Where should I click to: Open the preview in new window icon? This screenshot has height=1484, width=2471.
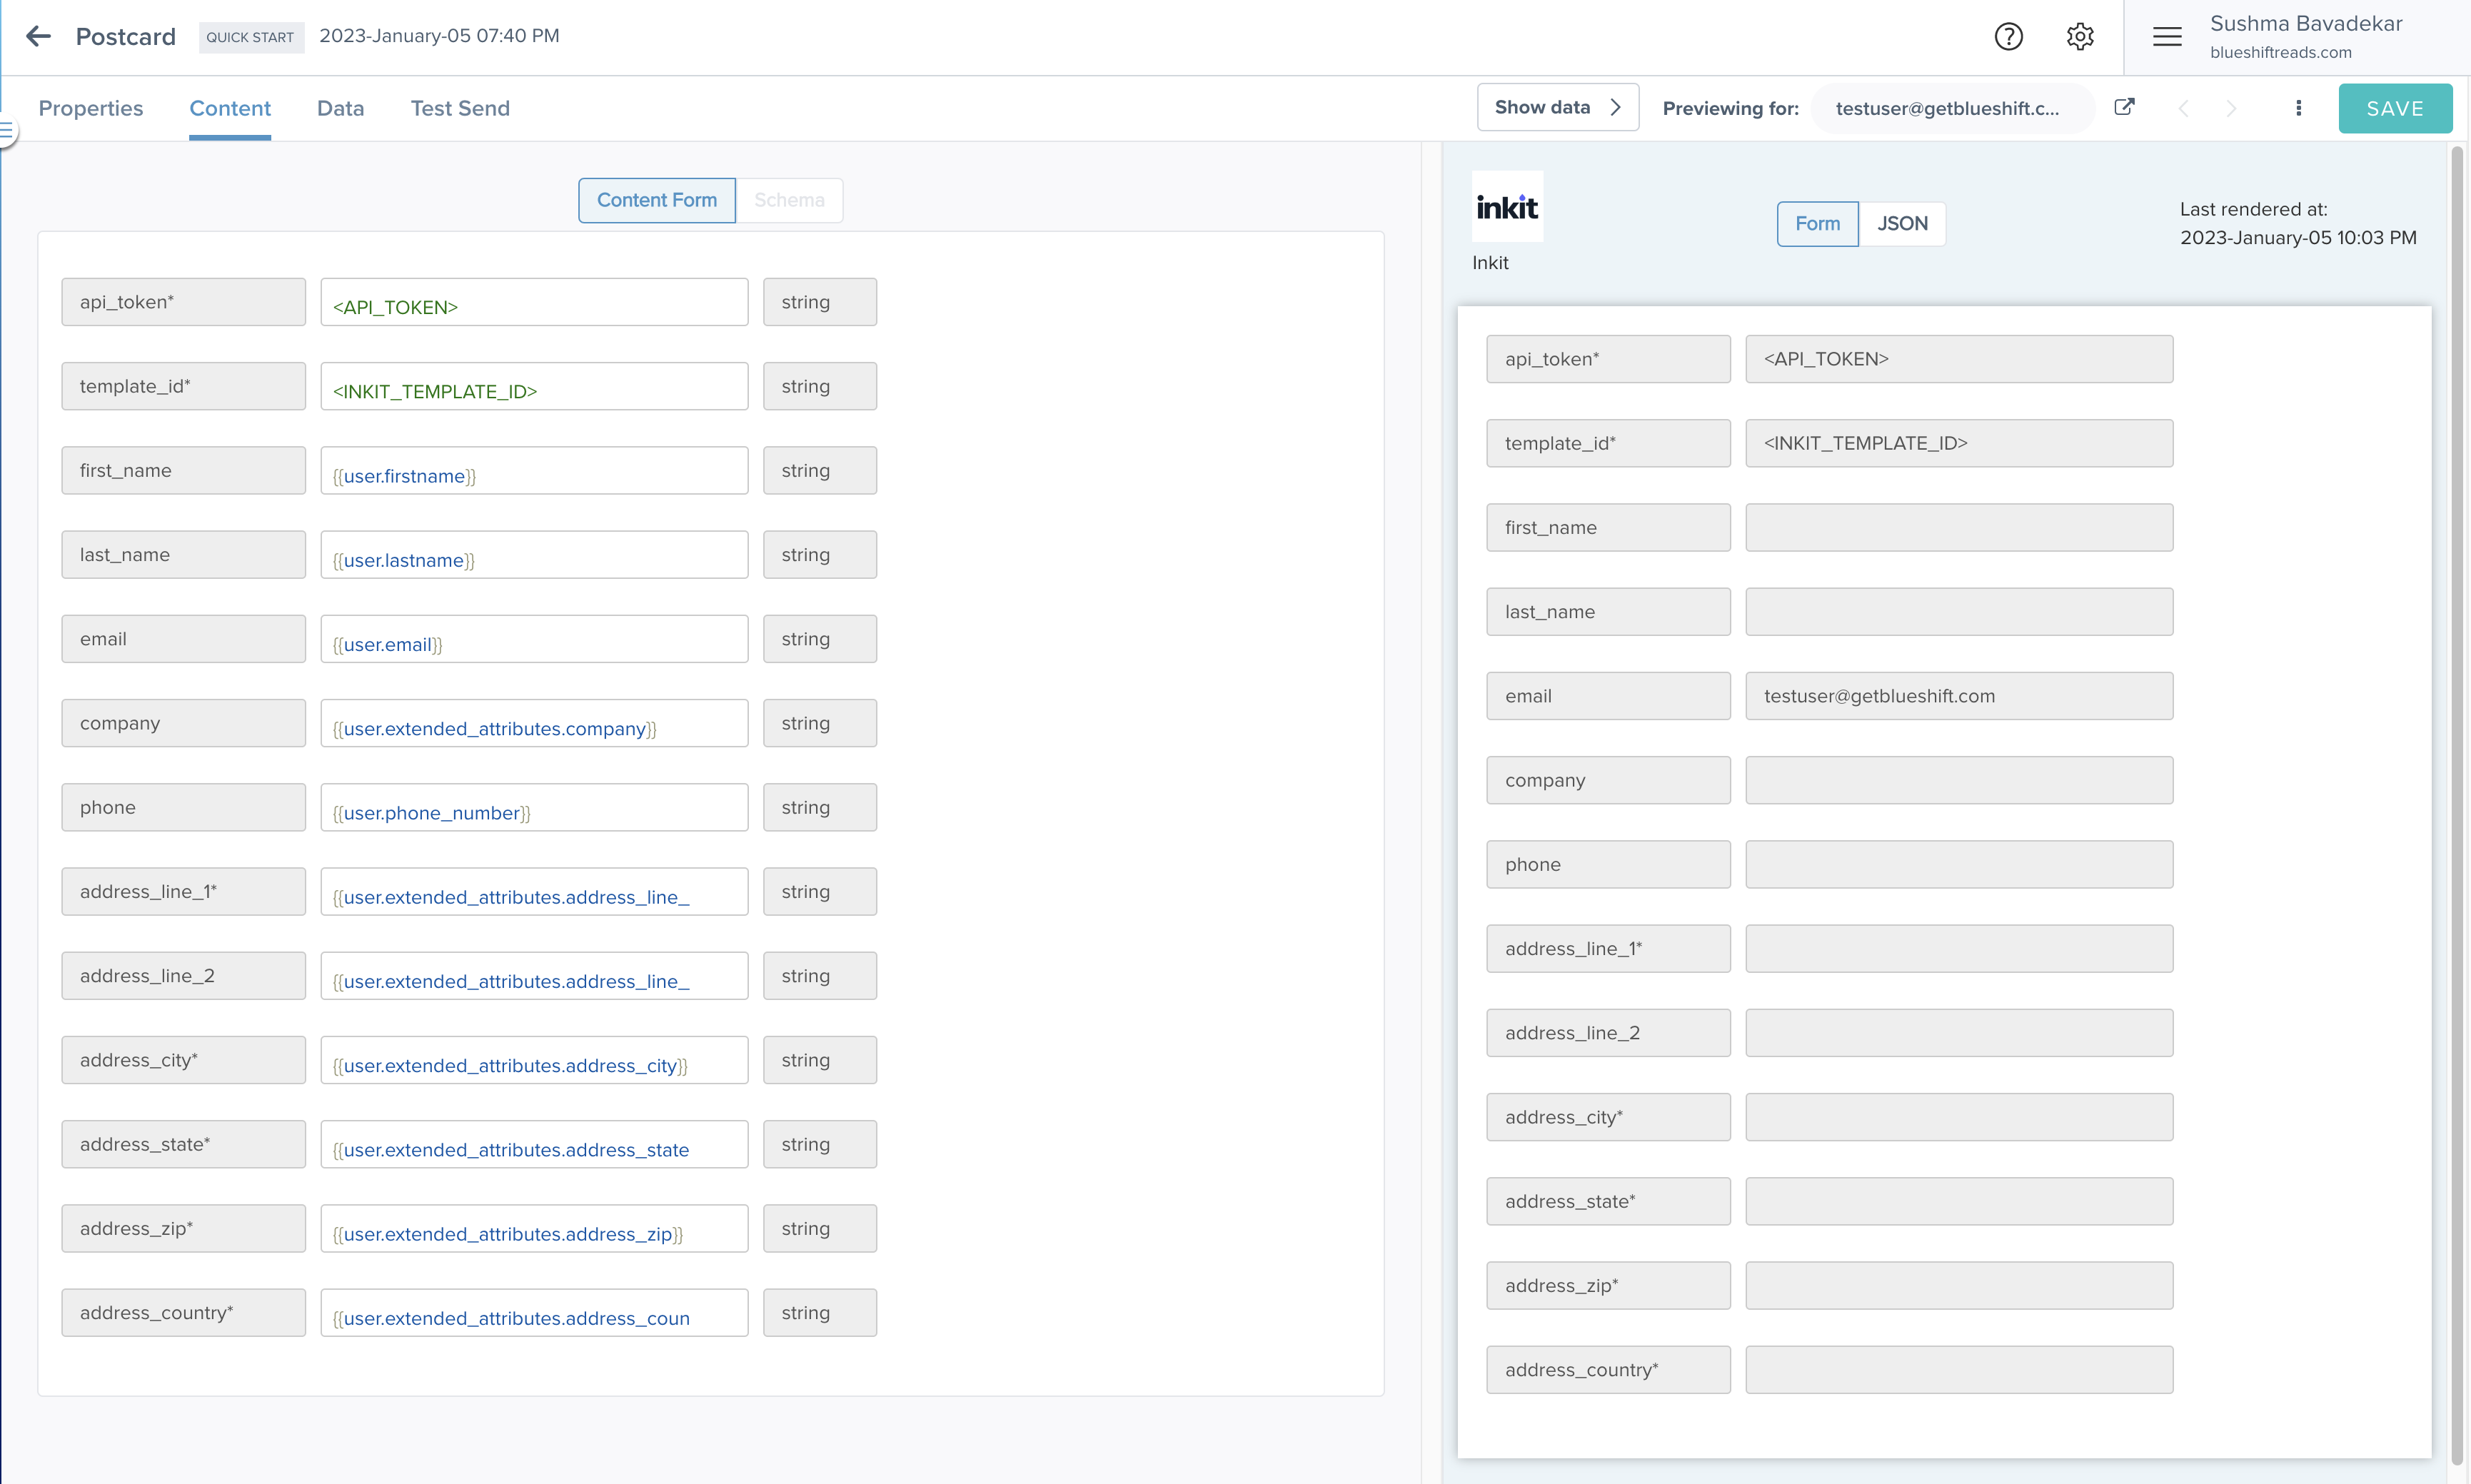(x=2125, y=107)
